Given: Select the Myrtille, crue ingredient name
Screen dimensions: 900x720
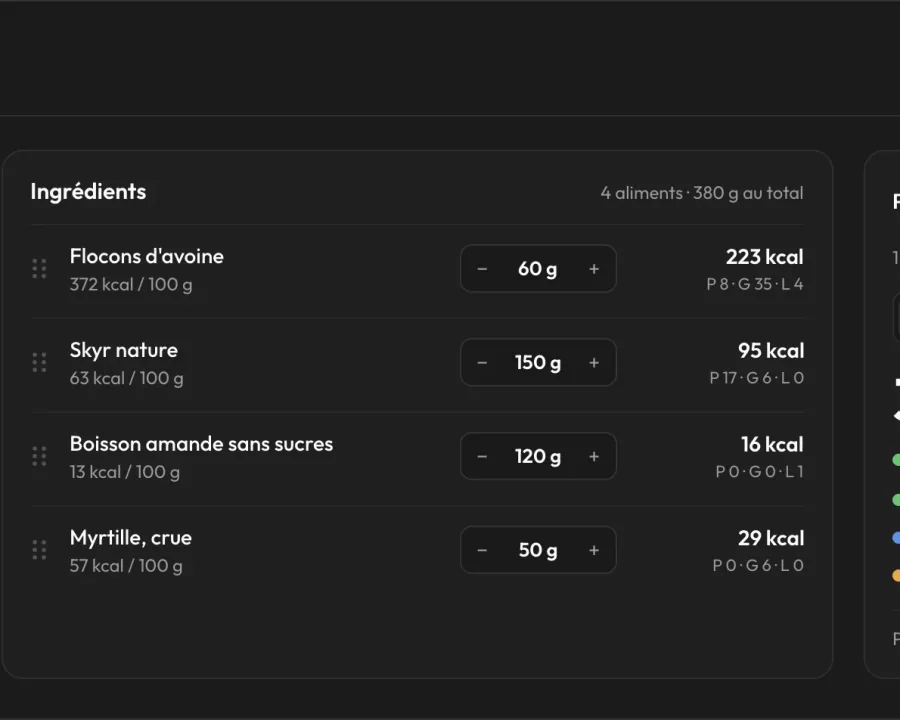Looking at the screenshot, I should coord(131,538).
